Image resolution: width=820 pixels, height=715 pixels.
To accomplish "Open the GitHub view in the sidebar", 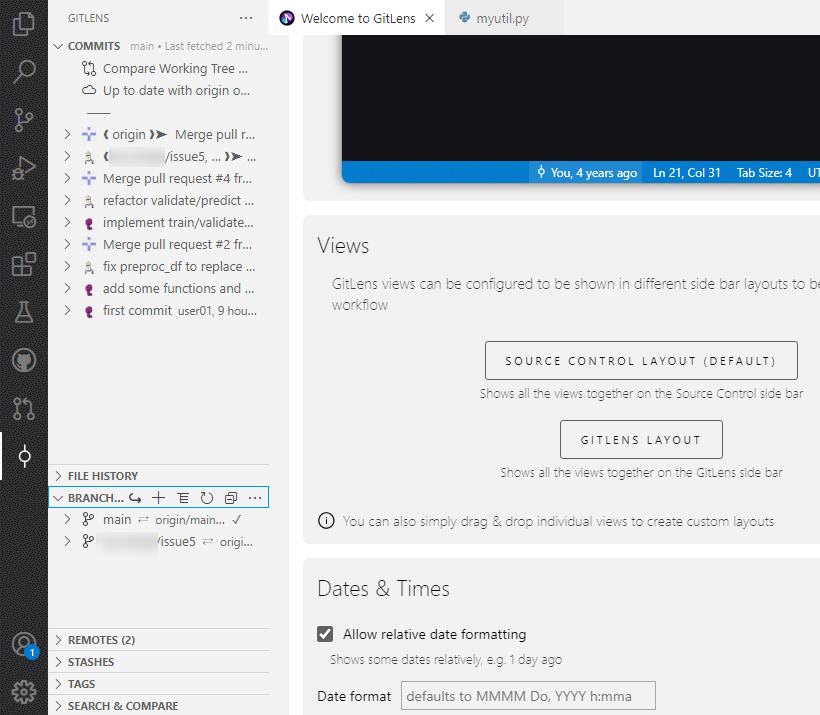I will coord(23,360).
